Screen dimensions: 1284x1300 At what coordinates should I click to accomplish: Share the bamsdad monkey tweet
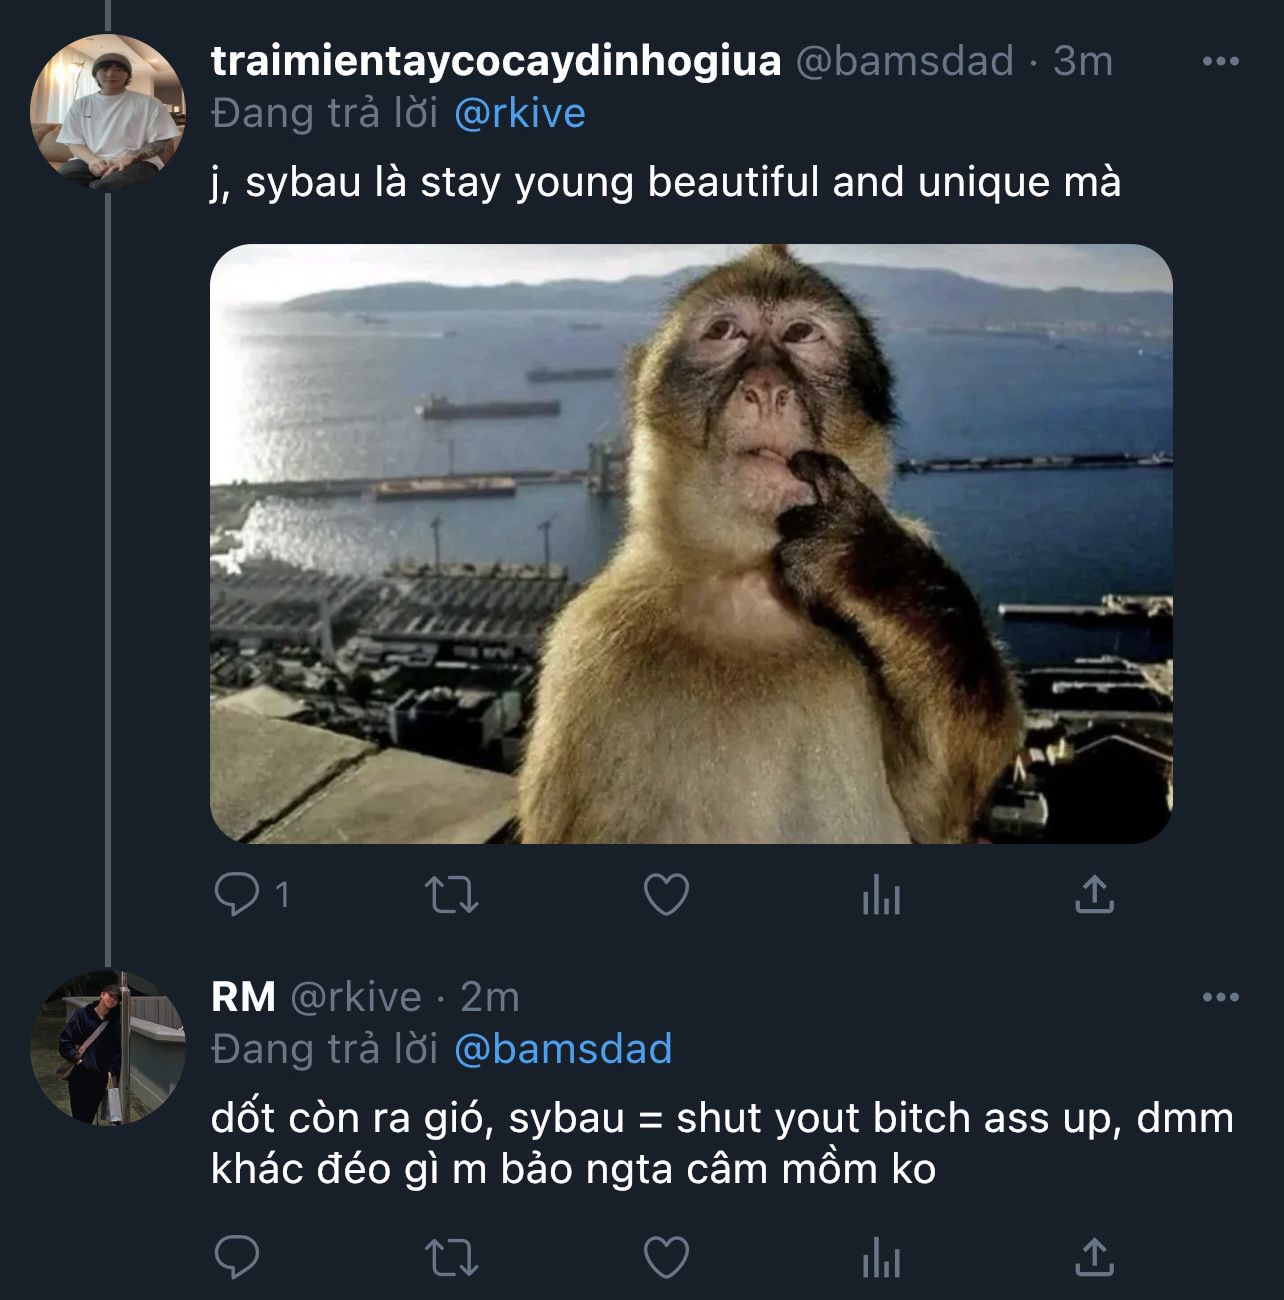(1094, 895)
